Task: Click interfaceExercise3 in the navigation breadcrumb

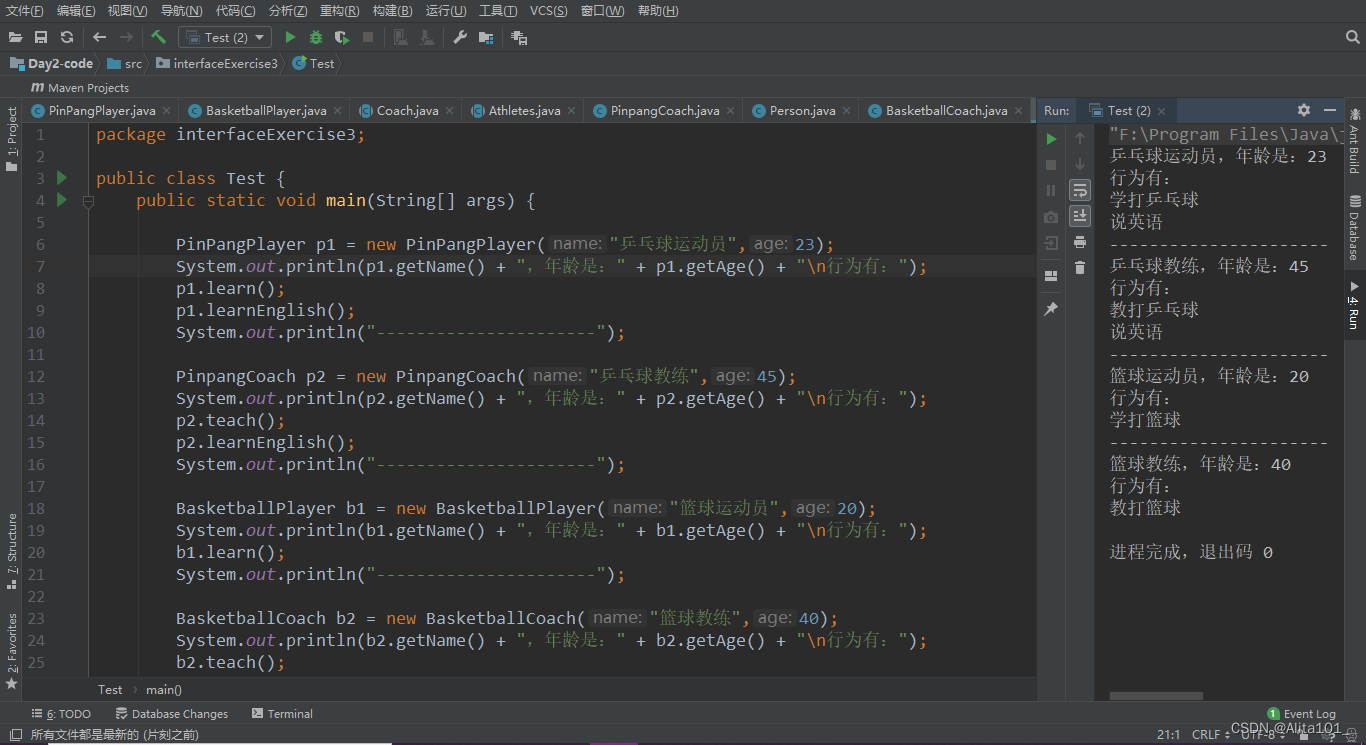Action: coord(216,63)
